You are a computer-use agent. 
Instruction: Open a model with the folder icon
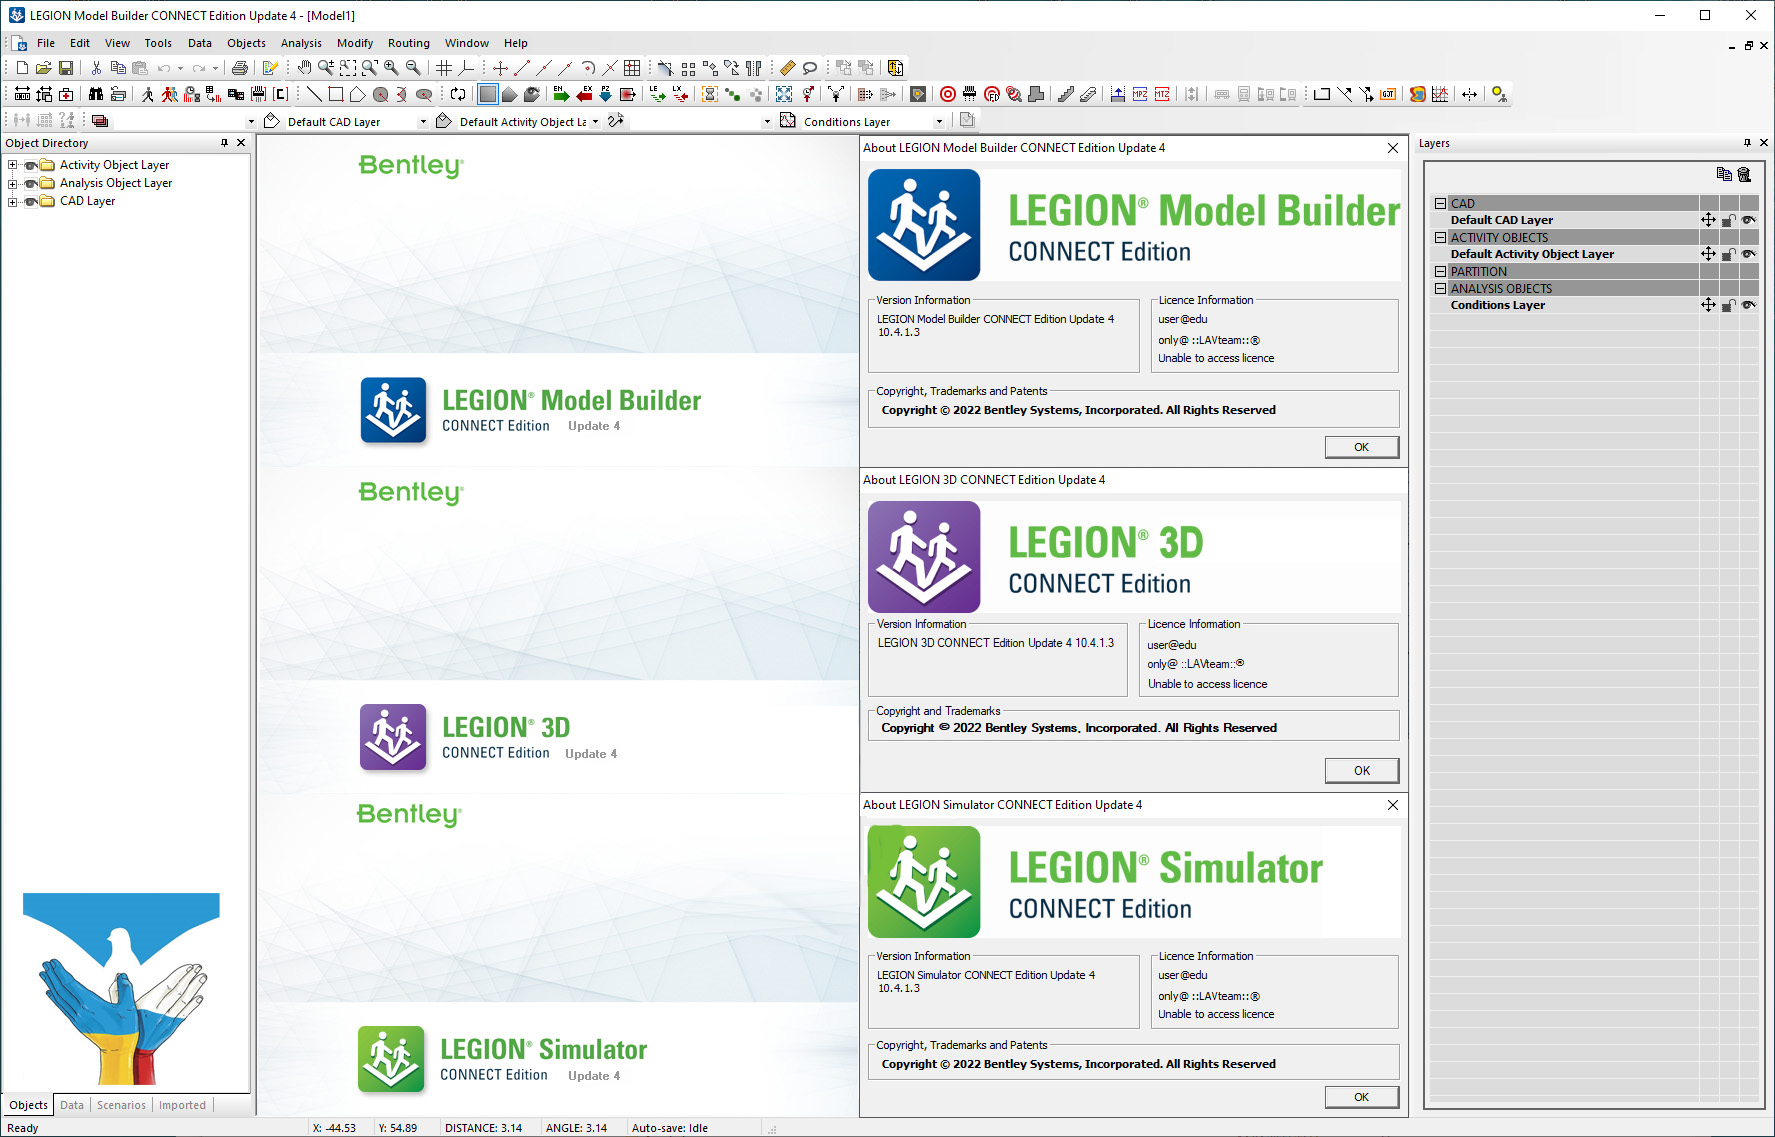click(x=44, y=68)
